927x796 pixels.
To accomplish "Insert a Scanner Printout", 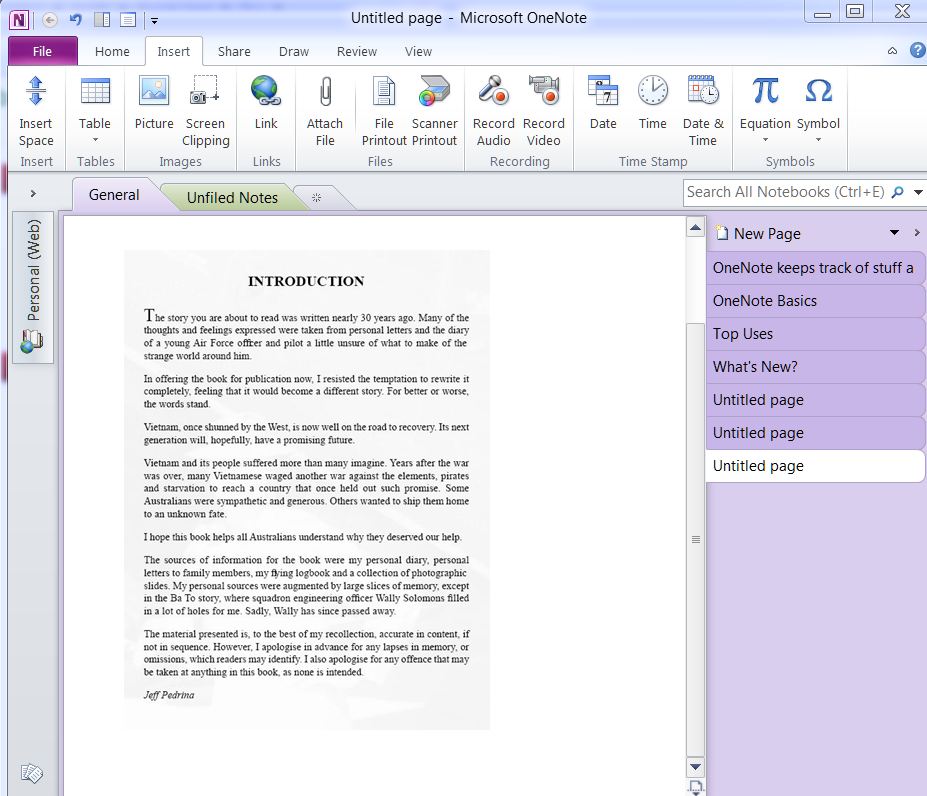I will (435, 111).
